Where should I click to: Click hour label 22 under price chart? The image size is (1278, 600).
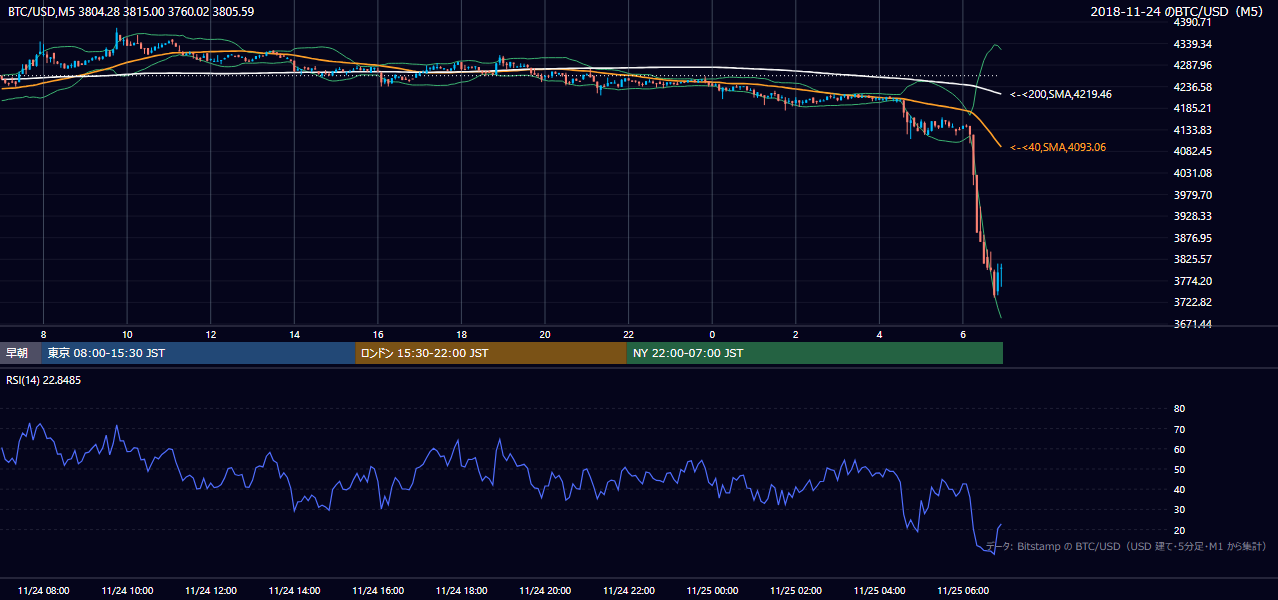pyautogui.click(x=628, y=334)
